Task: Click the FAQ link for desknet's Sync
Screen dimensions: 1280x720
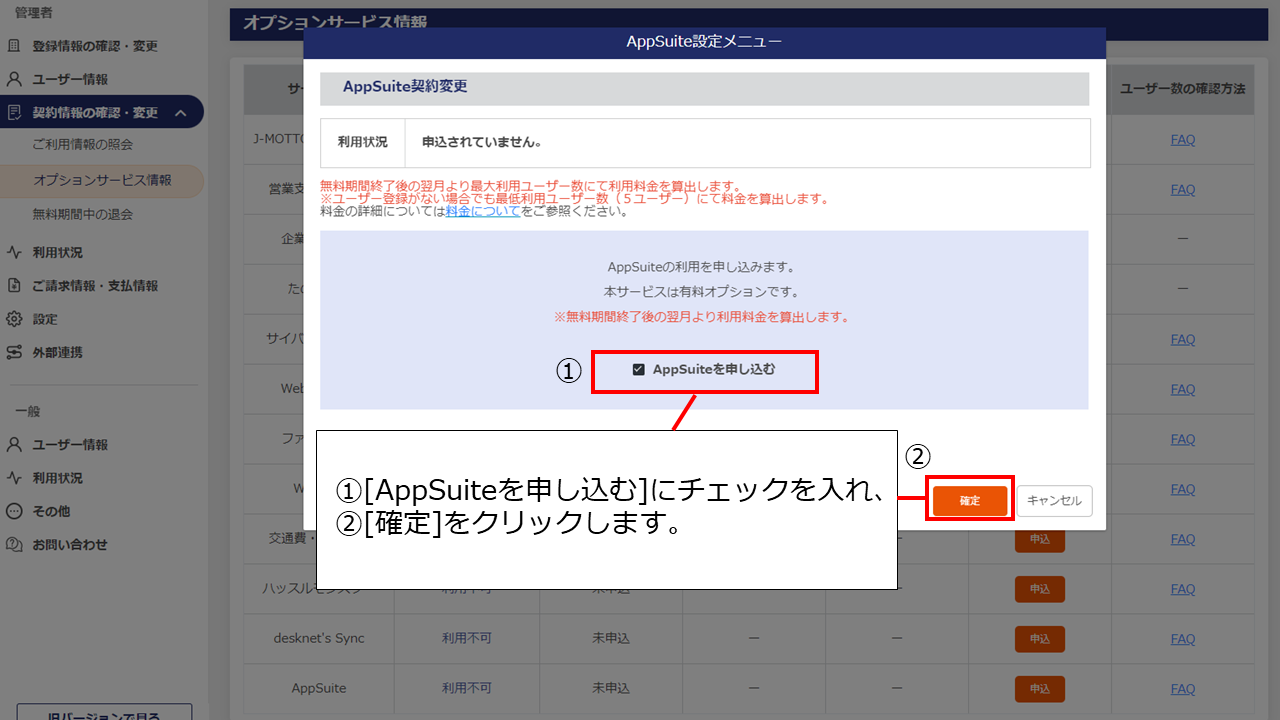Action: [x=1183, y=638]
